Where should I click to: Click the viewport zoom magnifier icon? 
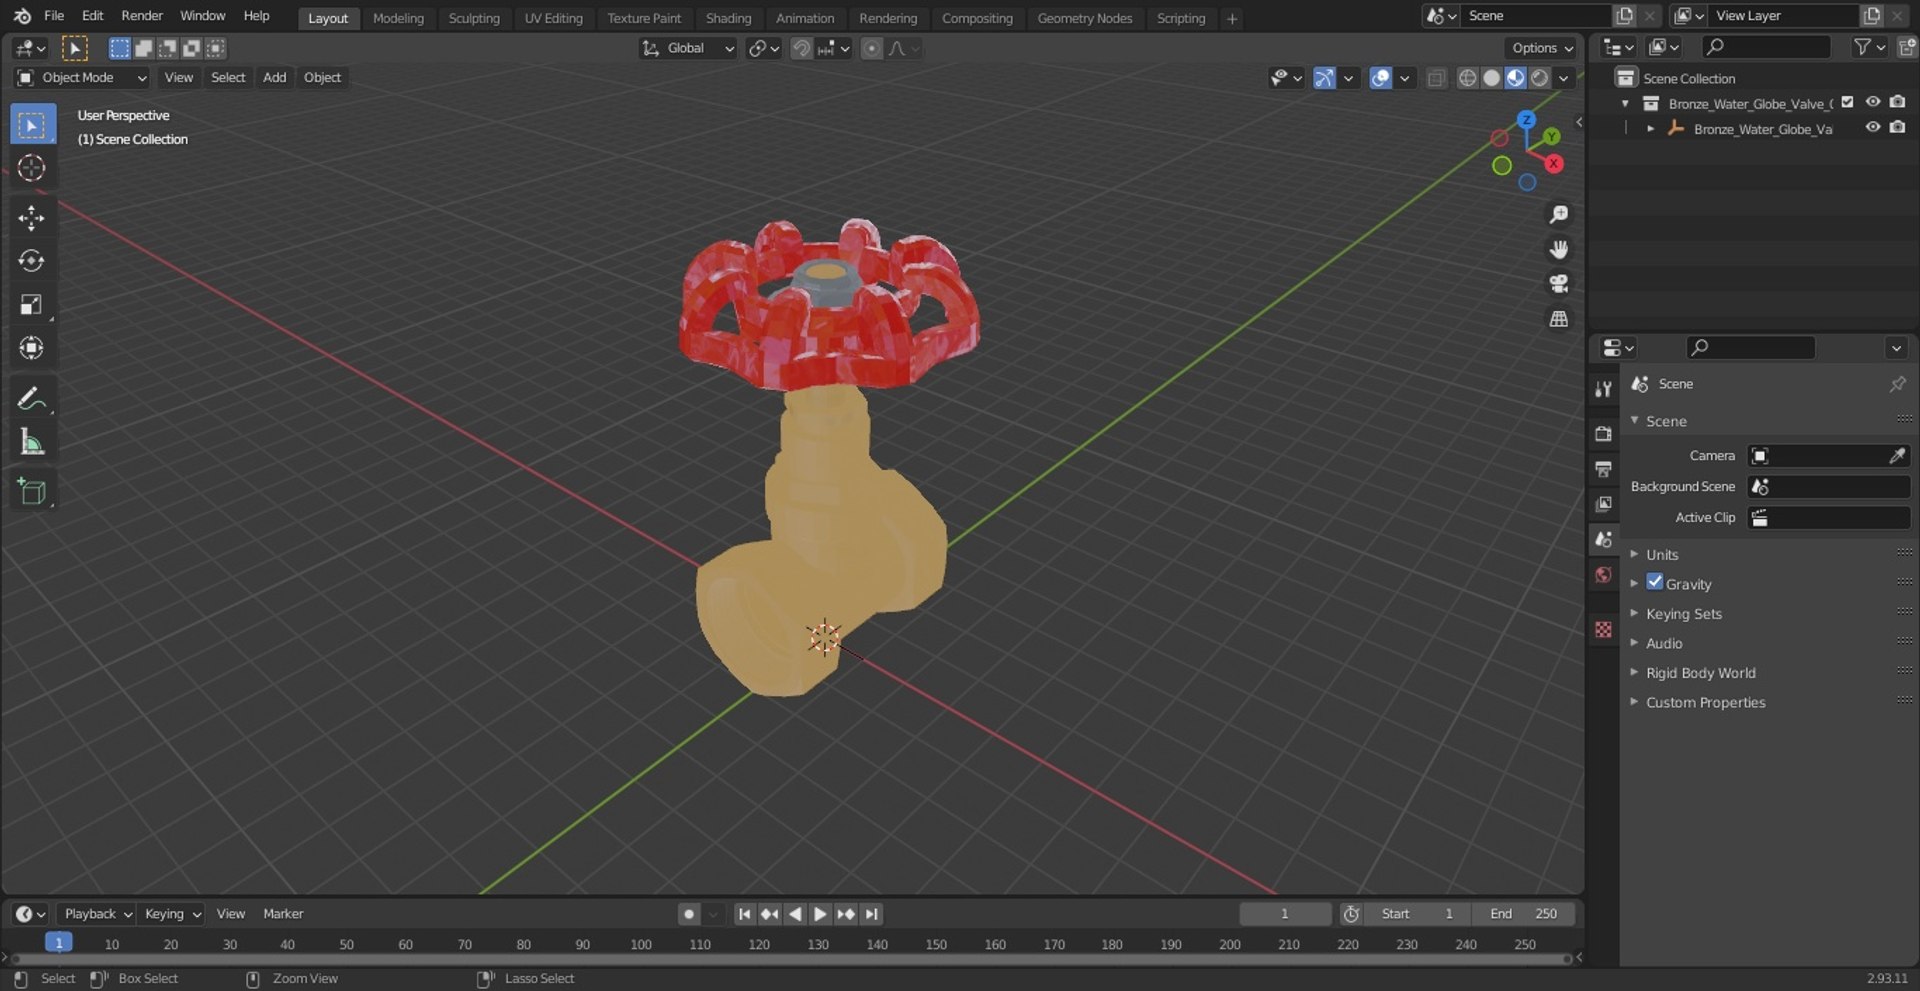tap(1558, 214)
